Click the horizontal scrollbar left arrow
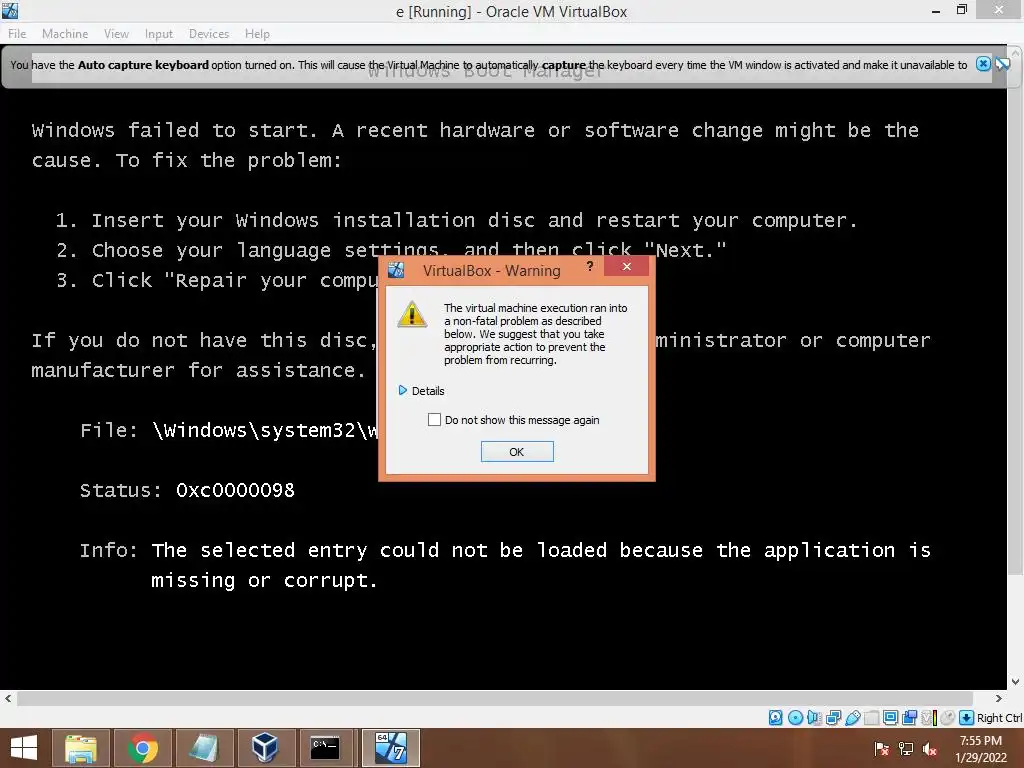 click(8, 699)
